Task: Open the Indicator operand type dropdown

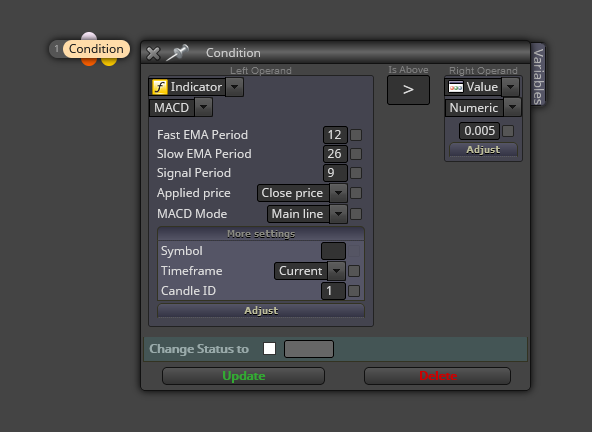Action: click(234, 87)
